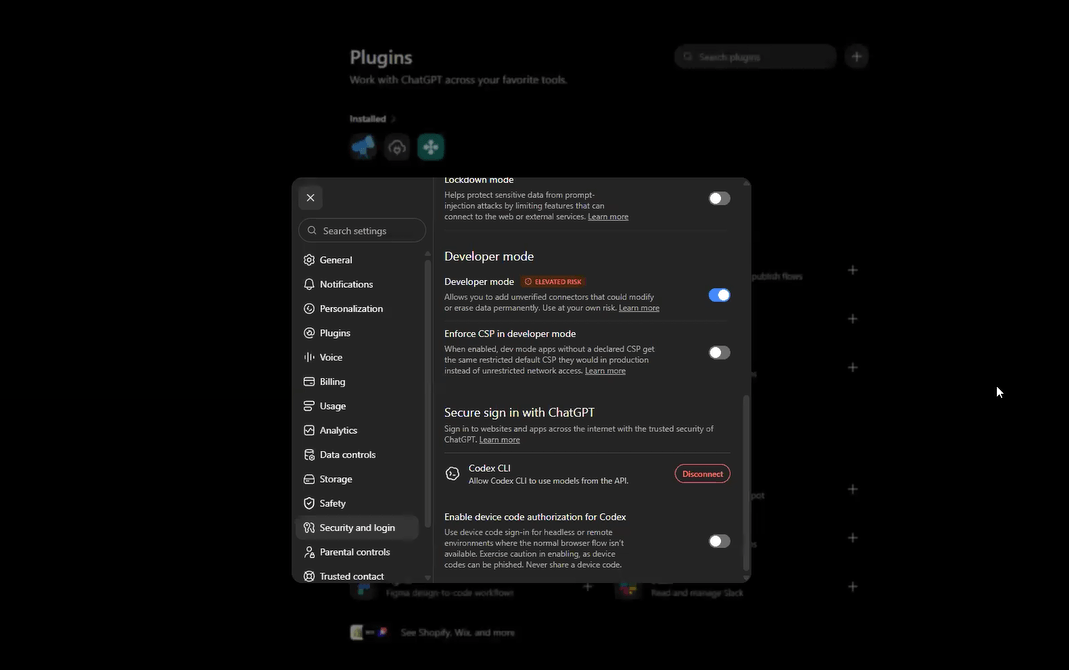
Task: Select the Voice waveform icon
Action: [309, 357]
